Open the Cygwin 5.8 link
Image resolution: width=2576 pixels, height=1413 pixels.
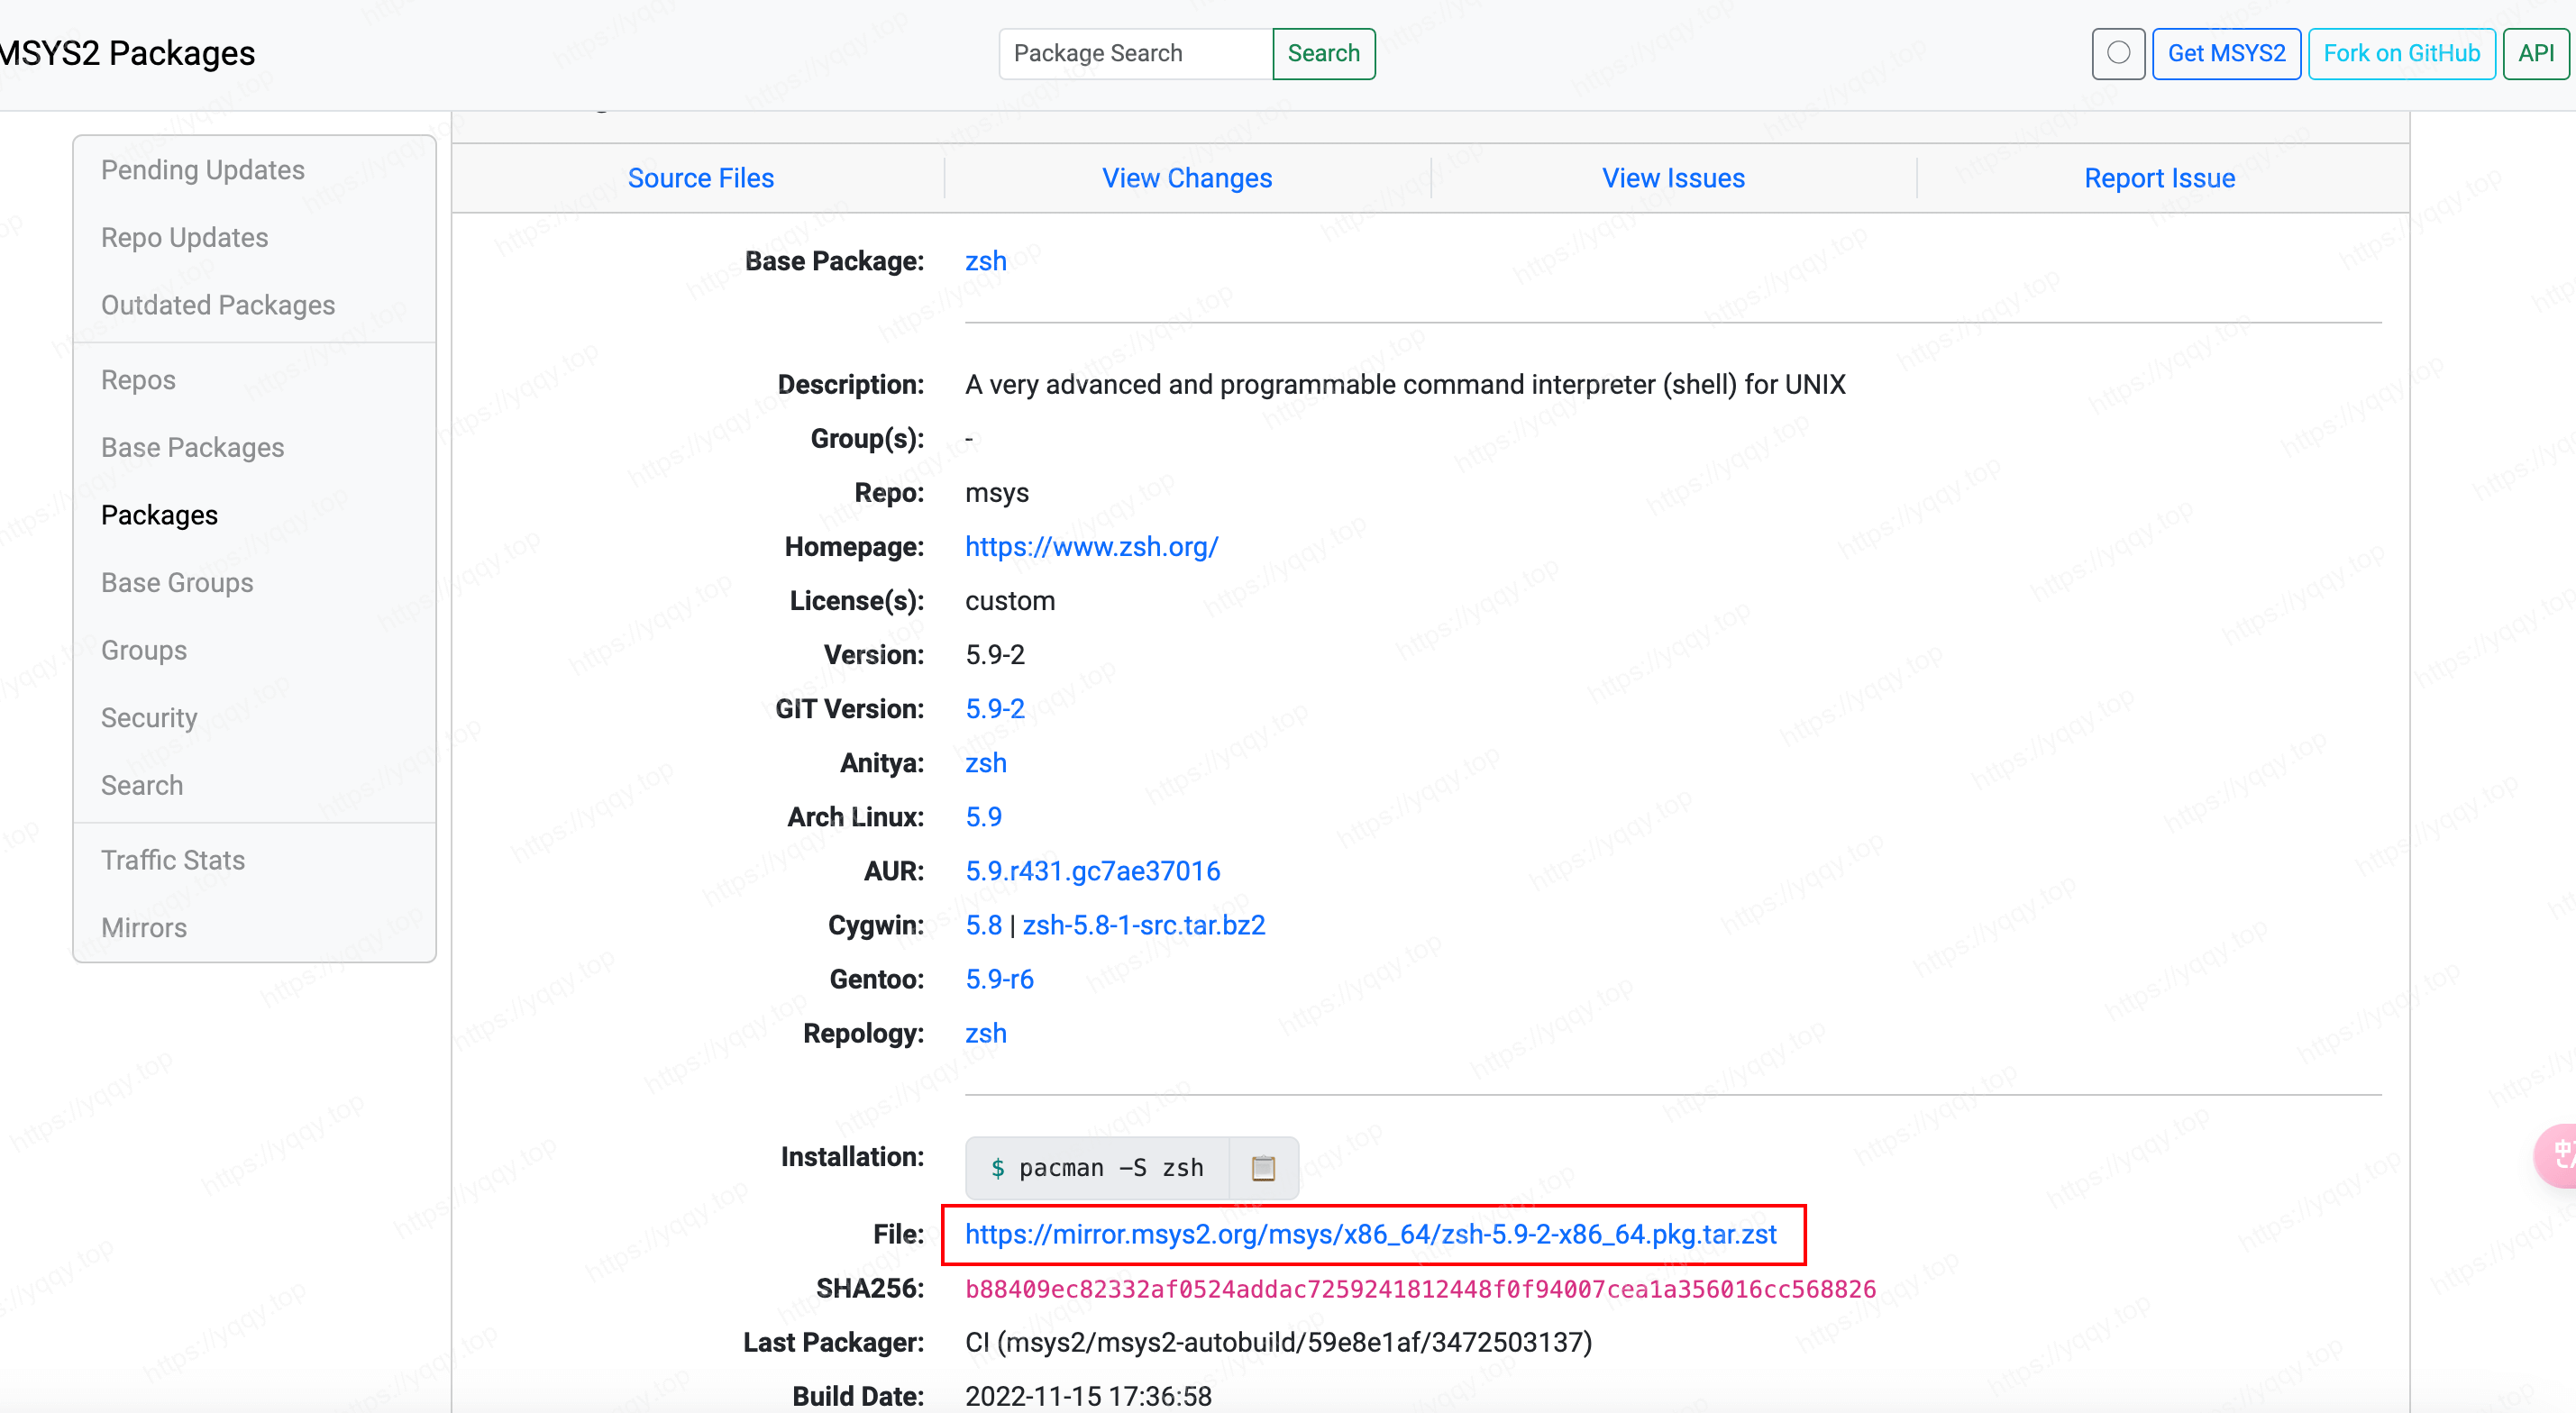click(x=983, y=925)
